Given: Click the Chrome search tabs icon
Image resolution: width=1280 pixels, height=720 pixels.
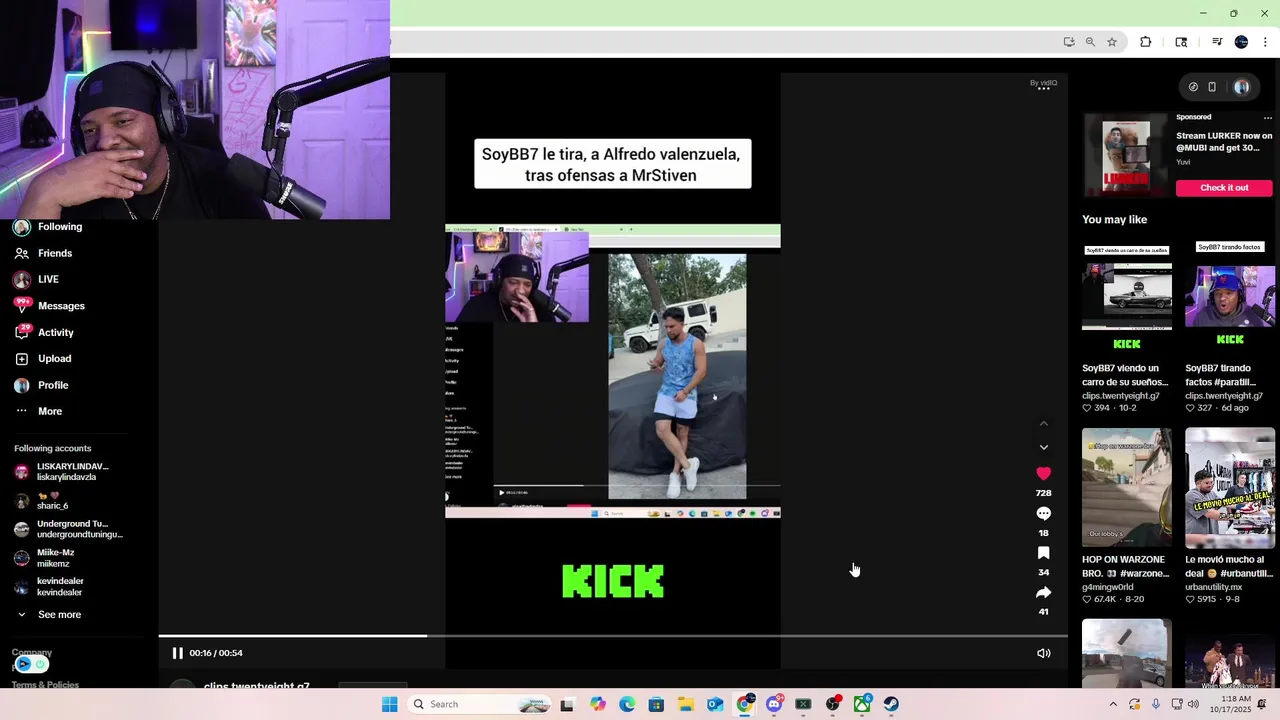Looking at the screenshot, I should pyautogui.click(x=1181, y=42).
